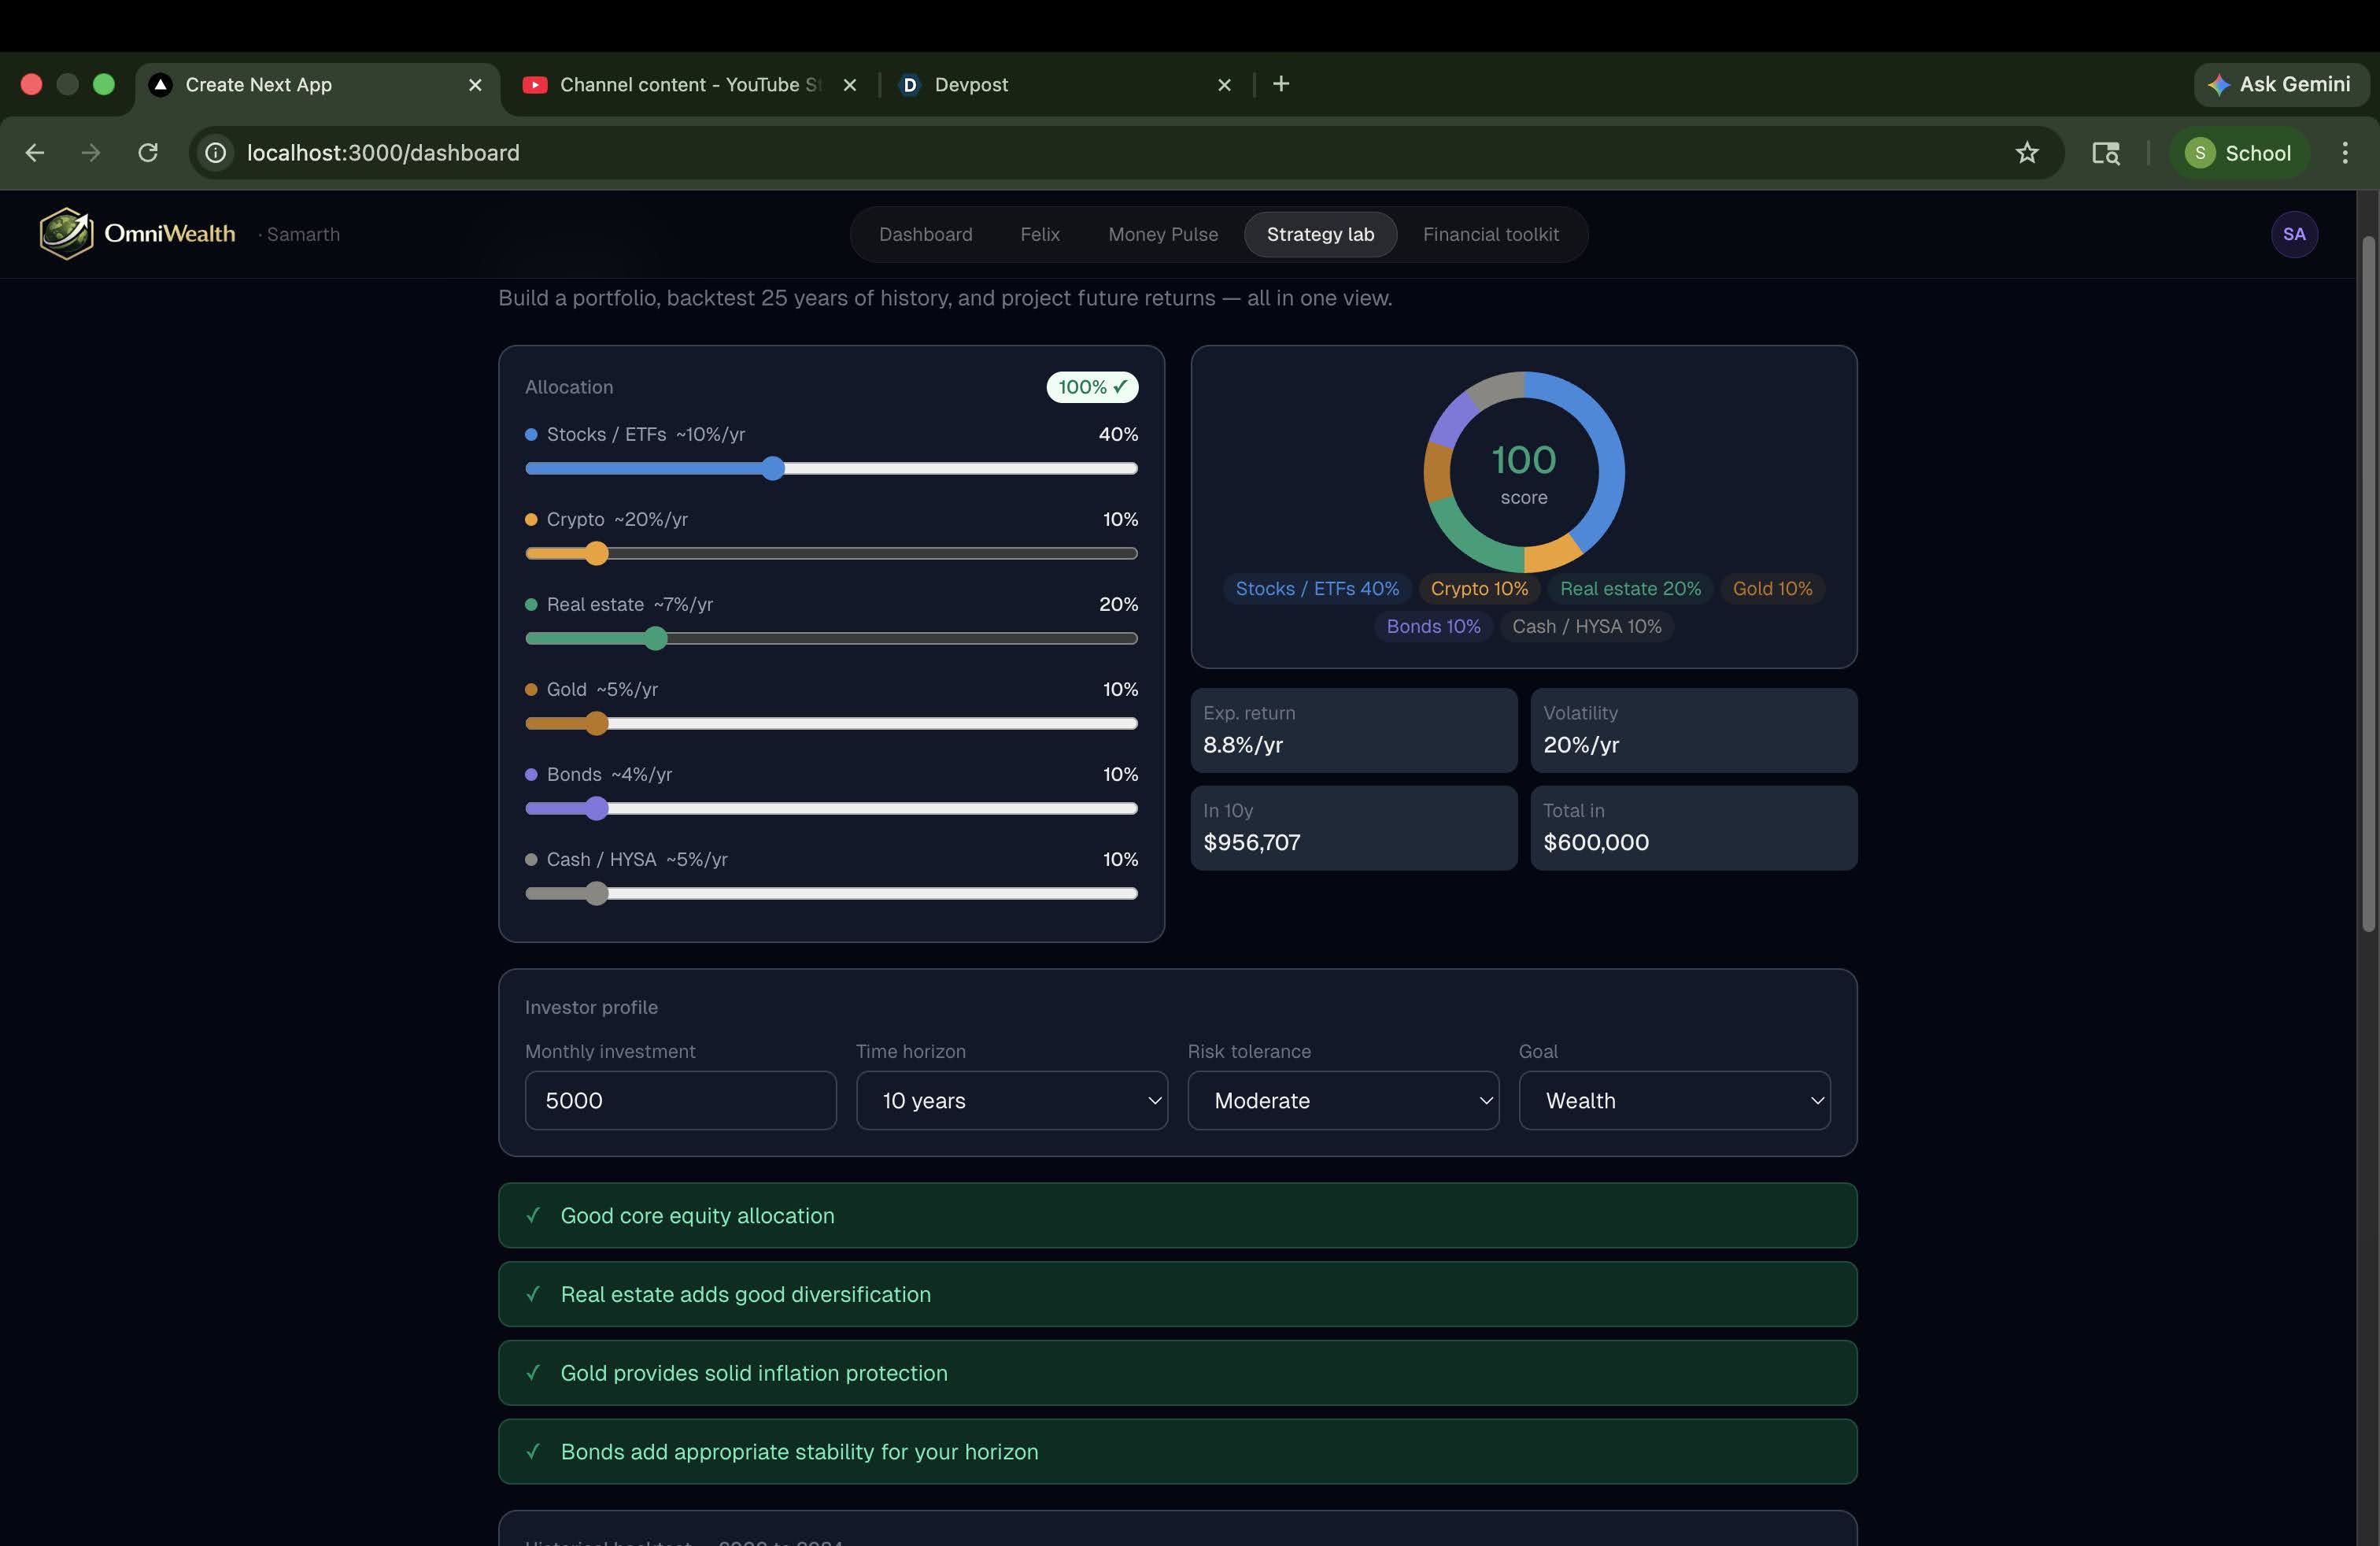Bookmark this page with the star icon
This screenshot has width=2380, height=1546.
[x=2026, y=153]
